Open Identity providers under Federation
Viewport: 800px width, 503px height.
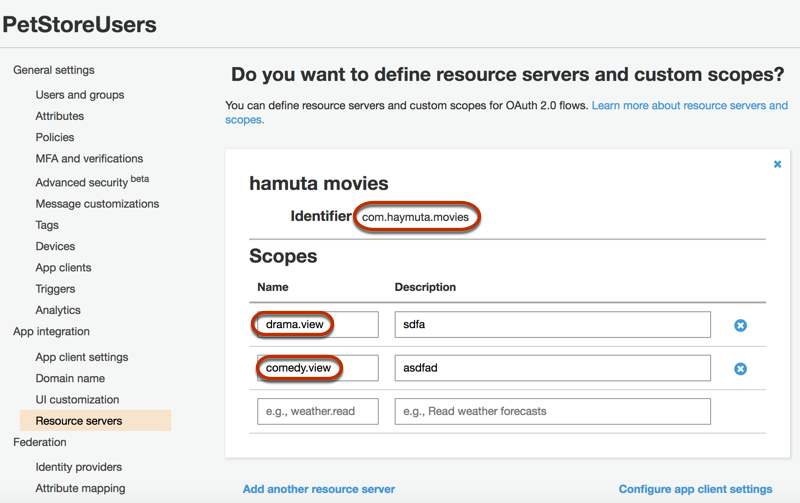tap(79, 467)
